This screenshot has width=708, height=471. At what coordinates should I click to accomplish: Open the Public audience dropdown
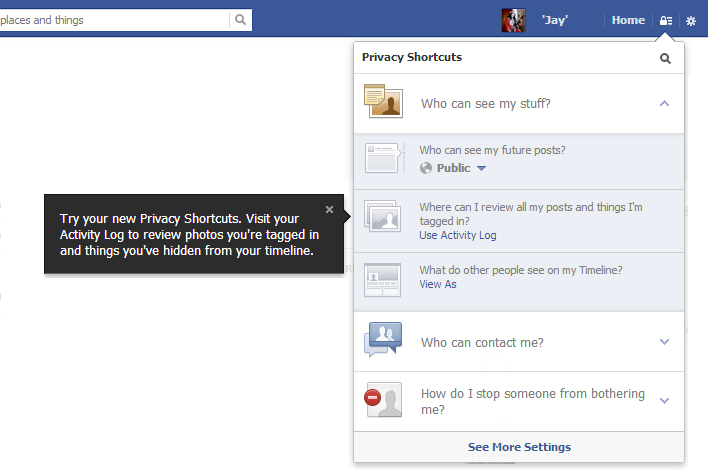click(461, 168)
